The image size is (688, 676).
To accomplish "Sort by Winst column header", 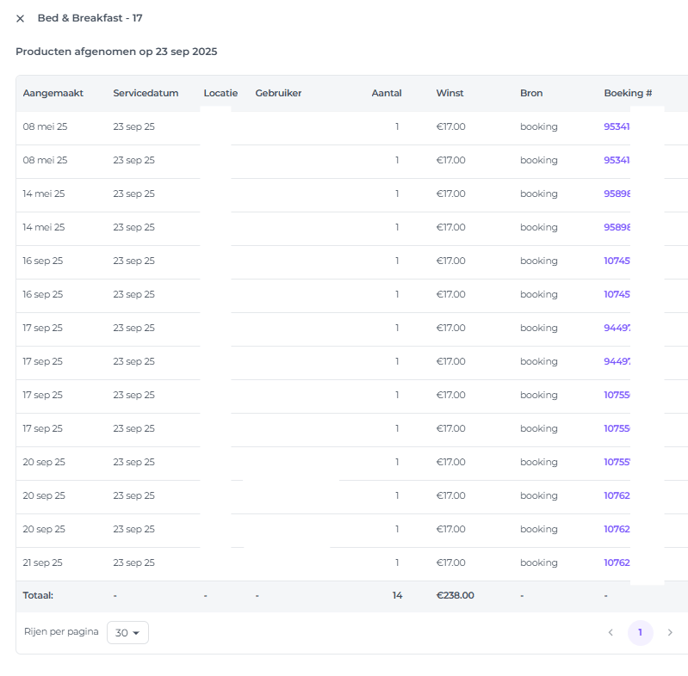I will point(450,93).
